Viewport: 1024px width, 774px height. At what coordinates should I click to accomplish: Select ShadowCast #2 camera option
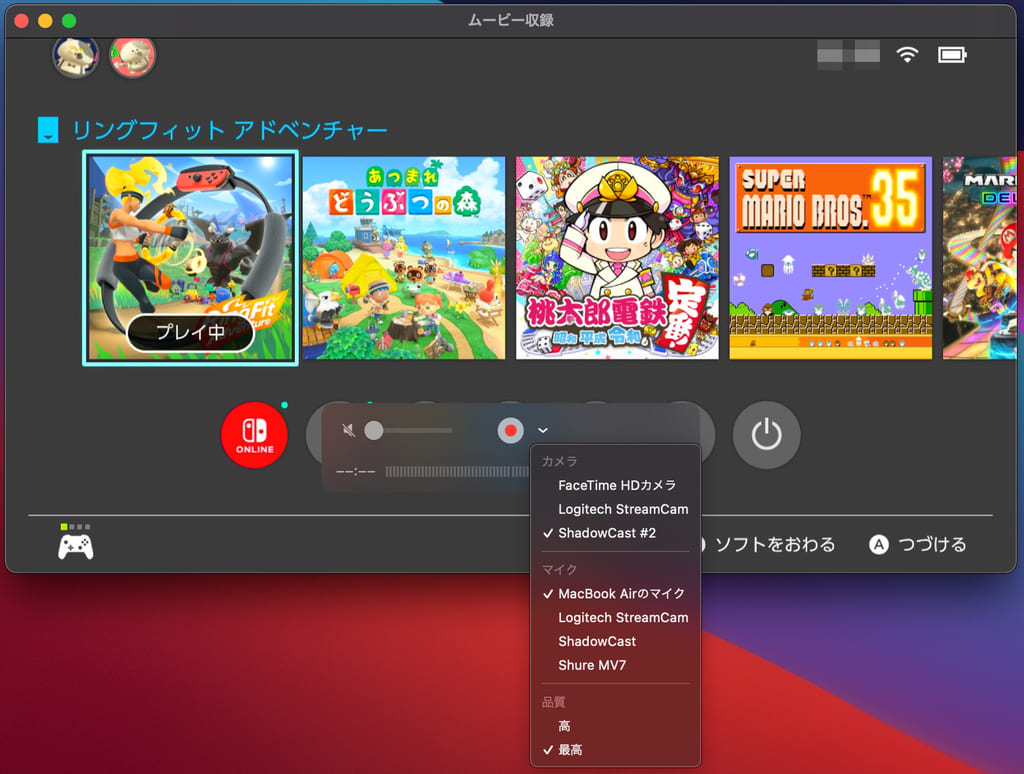click(615, 533)
